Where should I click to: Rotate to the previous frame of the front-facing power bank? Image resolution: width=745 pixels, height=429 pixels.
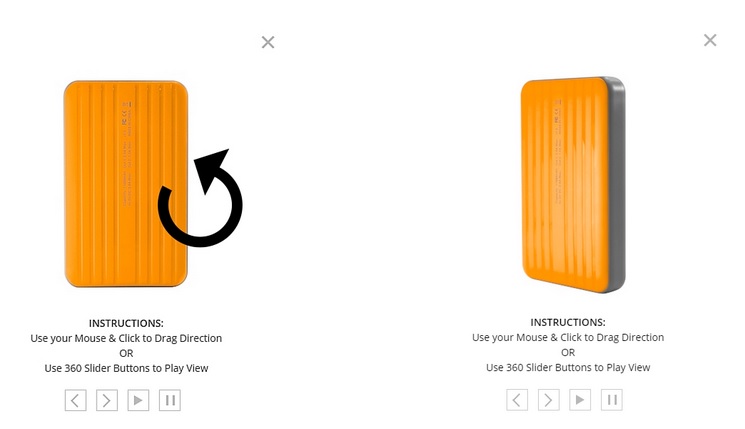pyautogui.click(x=76, y=400)
